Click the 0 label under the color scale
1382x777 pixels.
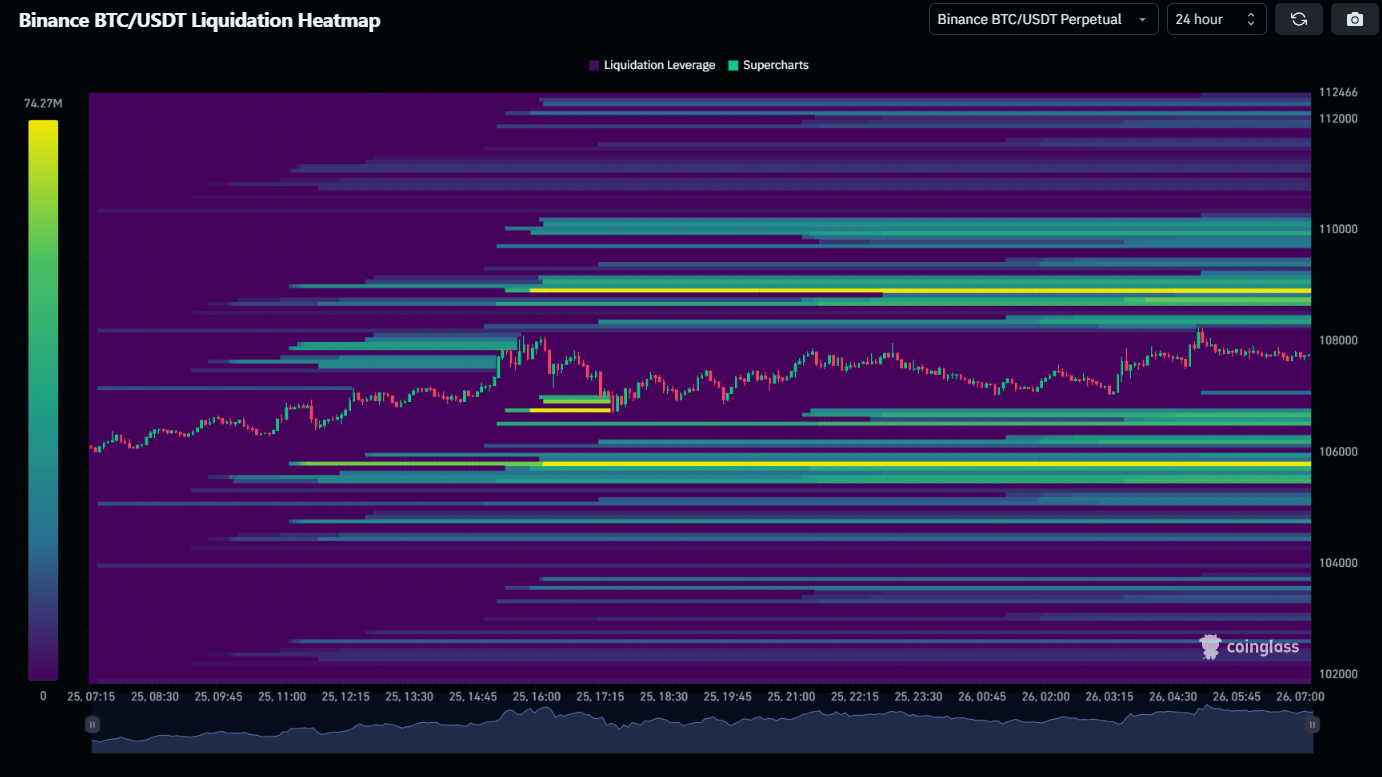[x=43, y=696]
